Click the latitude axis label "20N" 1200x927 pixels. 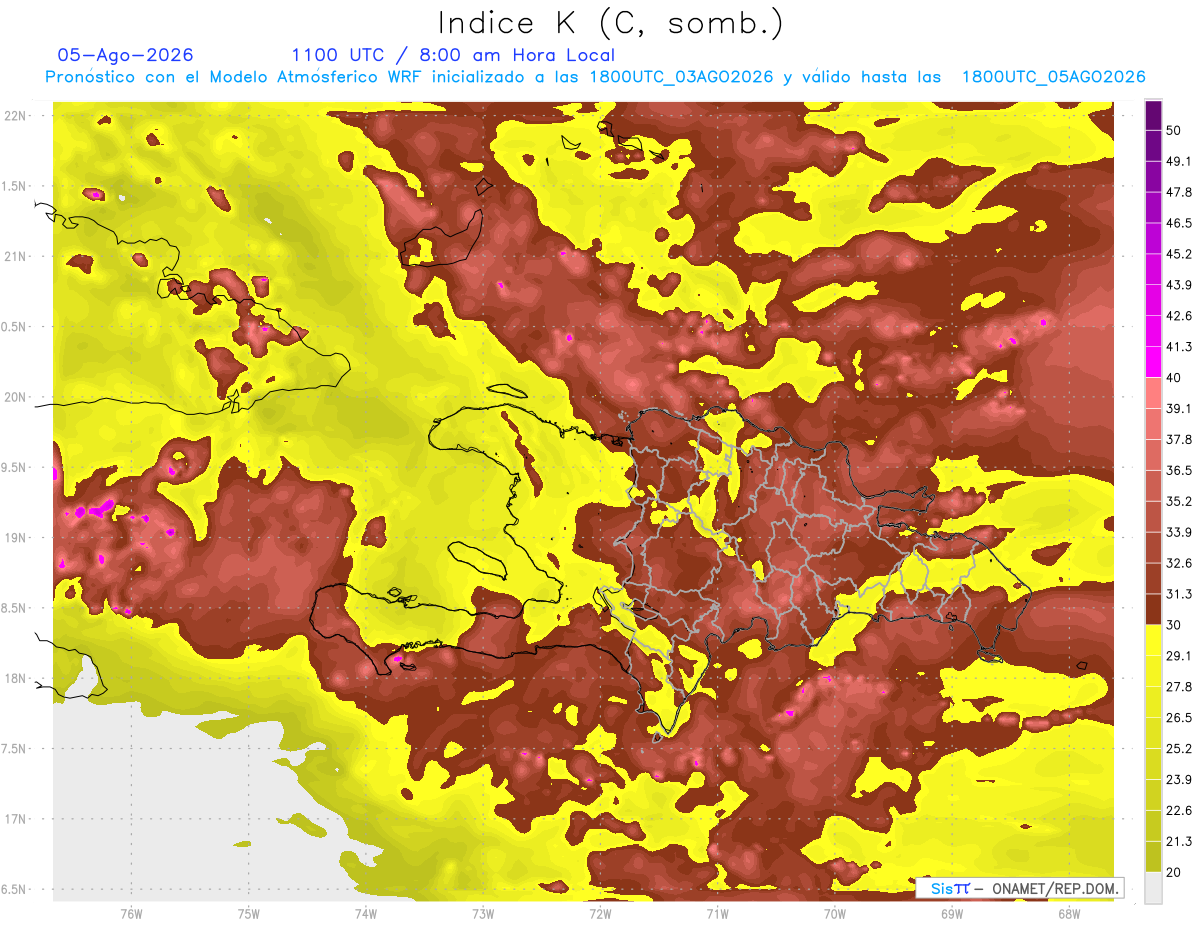17,397
